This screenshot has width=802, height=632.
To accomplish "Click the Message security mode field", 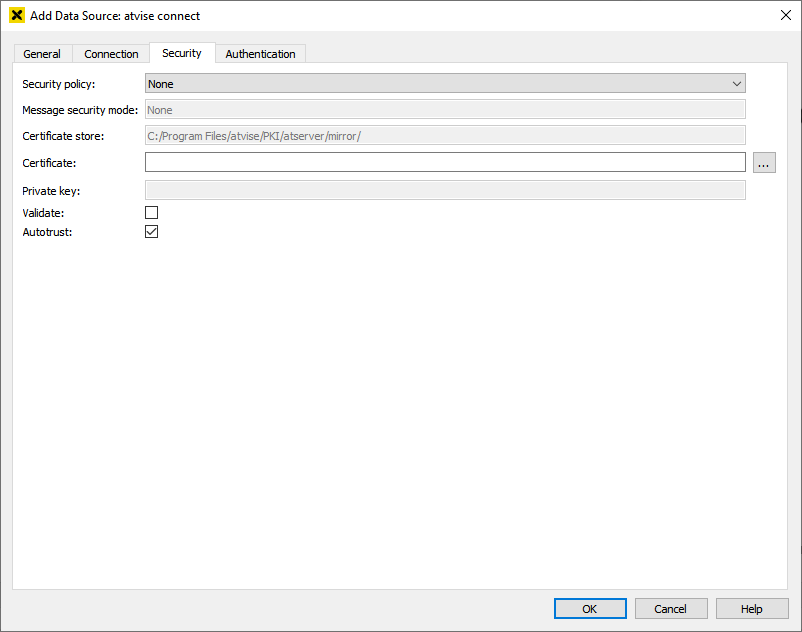I will click(x=445, y=110).
